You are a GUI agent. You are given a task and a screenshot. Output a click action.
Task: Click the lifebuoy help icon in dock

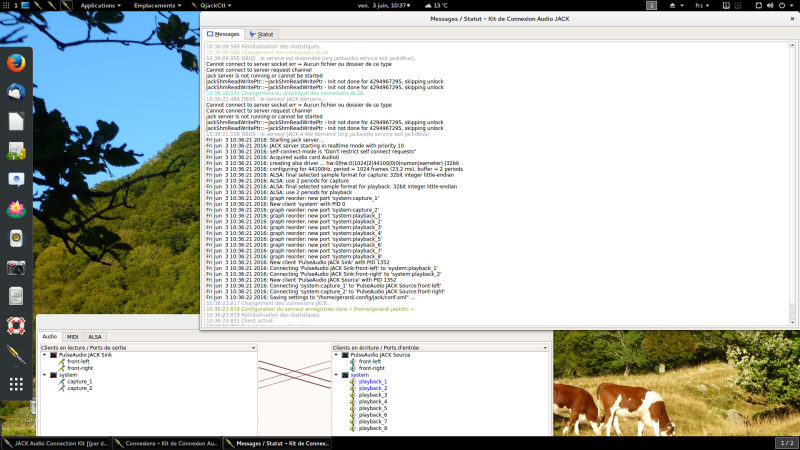point(17,325)
